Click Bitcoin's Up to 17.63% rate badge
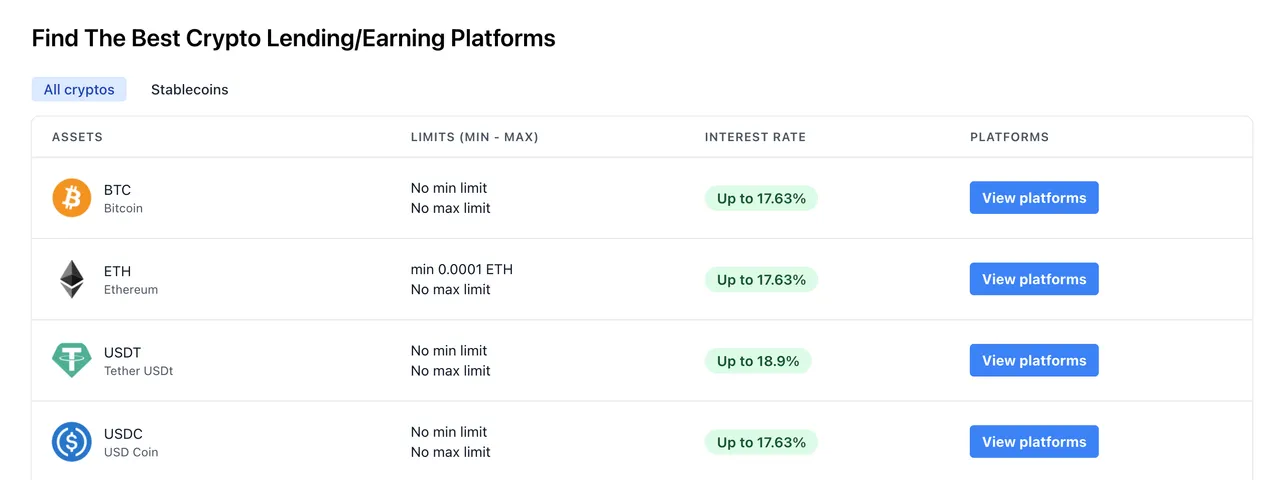Screen dimensions: 1280x480 click(761, 198)
